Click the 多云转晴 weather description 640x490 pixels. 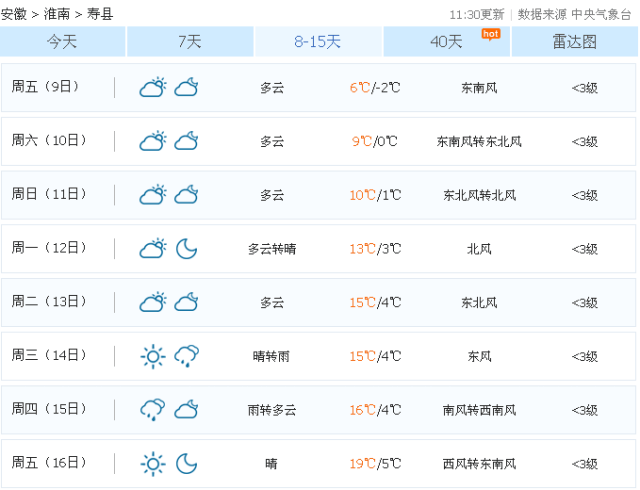coord(272,249)
